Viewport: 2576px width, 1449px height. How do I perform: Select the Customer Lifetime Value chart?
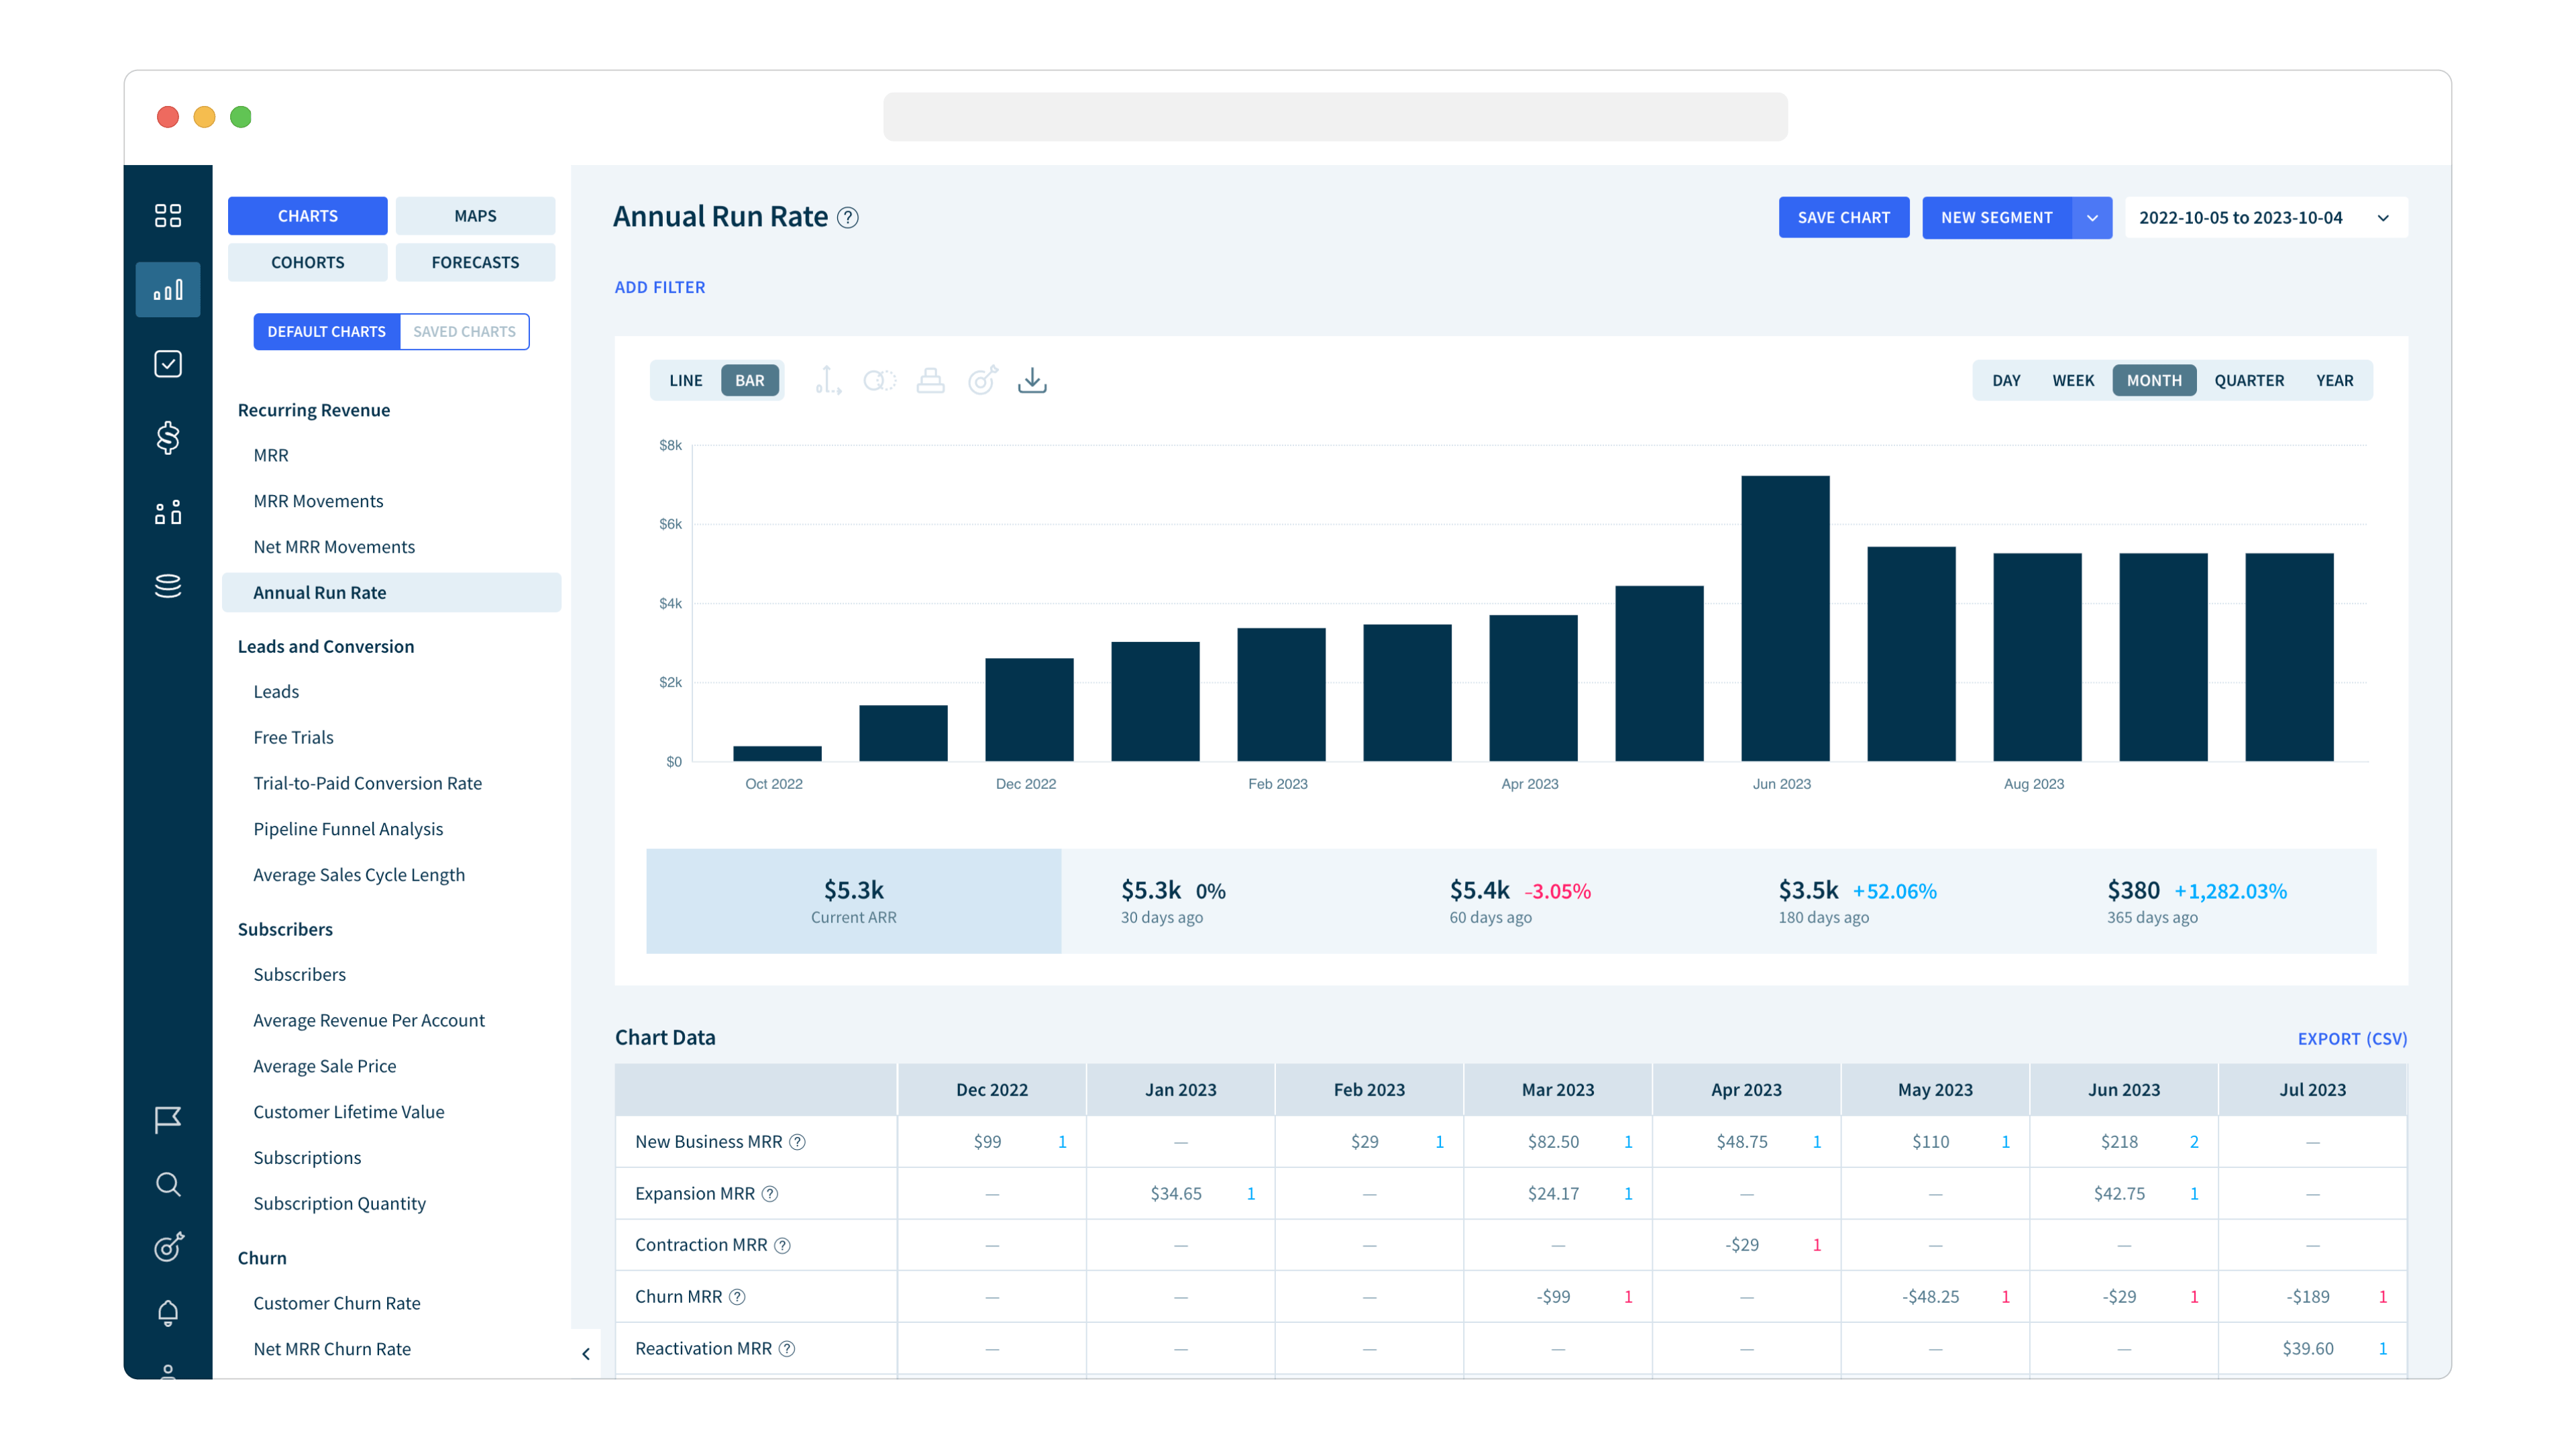pyautogui.click(x=349, y=1111)
